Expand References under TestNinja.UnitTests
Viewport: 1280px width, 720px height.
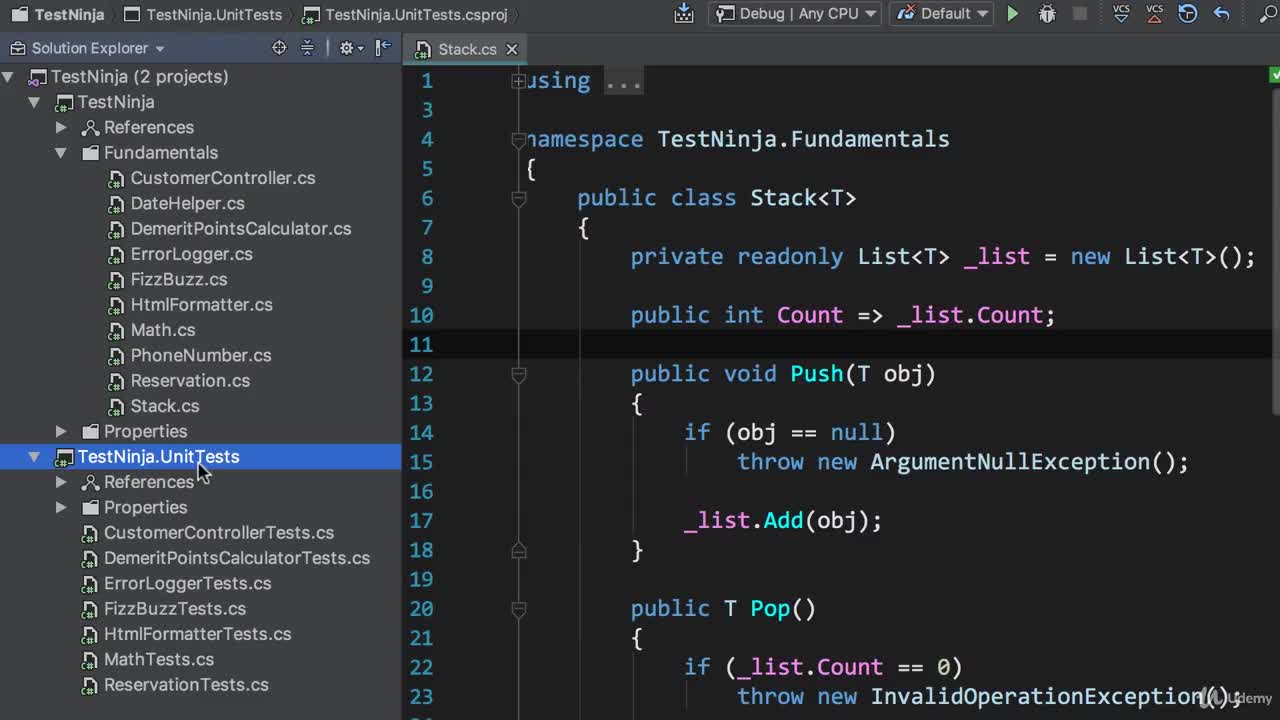61,482
